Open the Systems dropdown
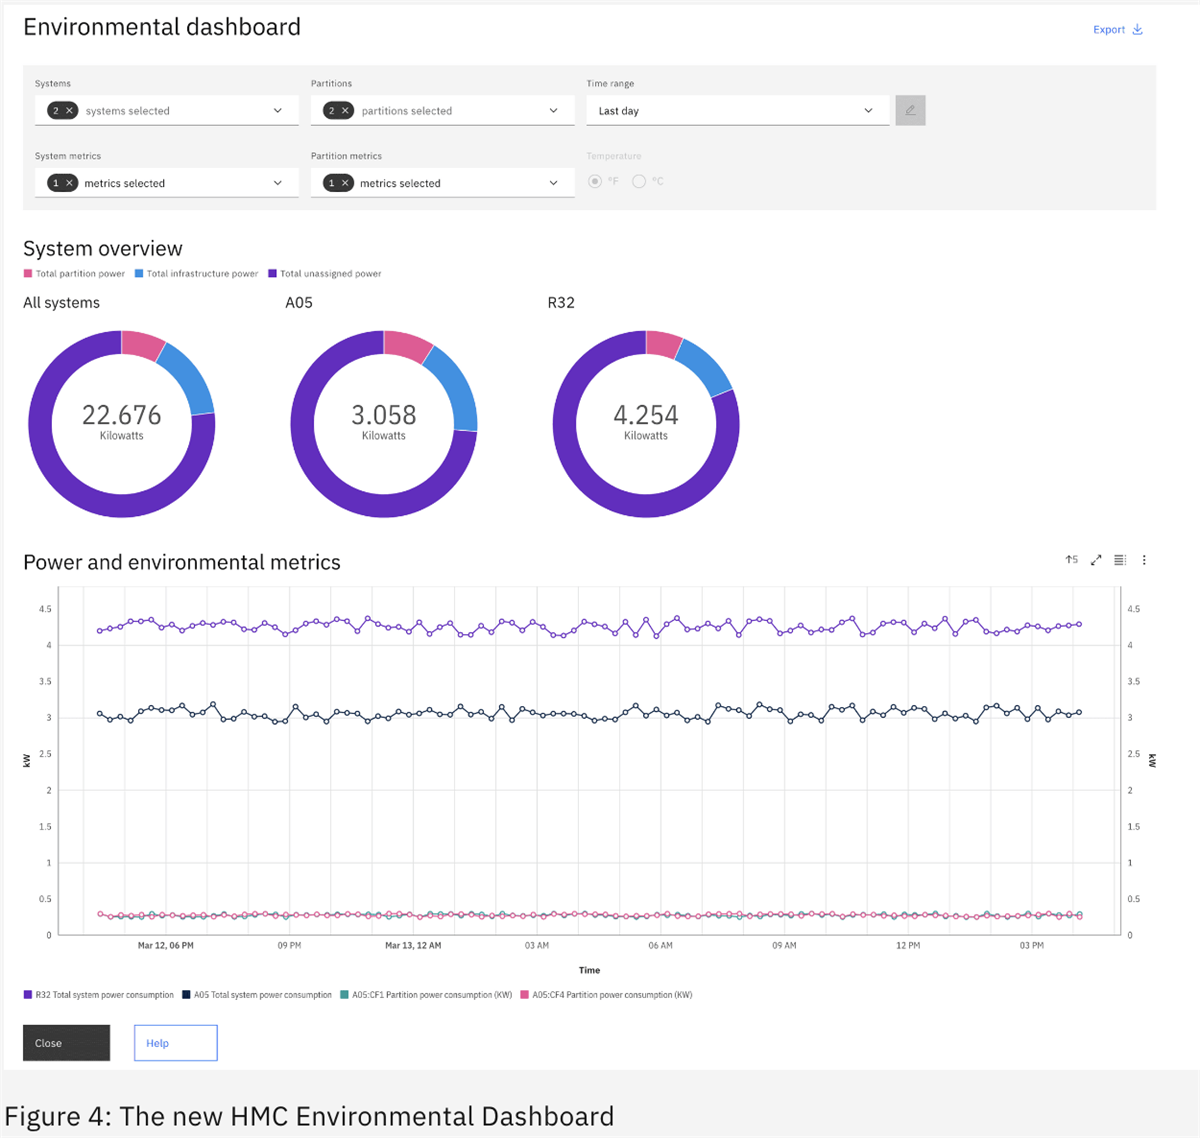The height and width of the screenshot is (1138, 1200). [x=277, y=111]
